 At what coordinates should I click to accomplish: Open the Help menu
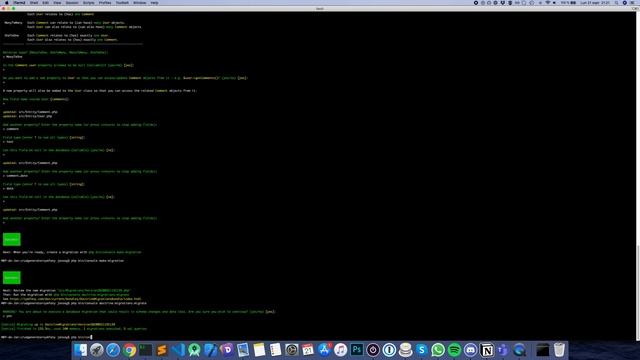coord(154,2)
